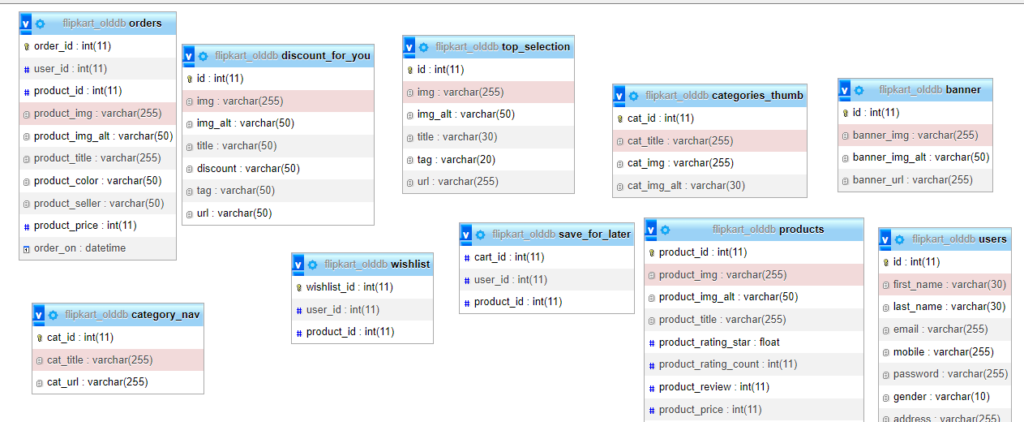The height and width of the screenshot is (422, 1024).
Task: Select 'mobile : varchar(255)' in users
Action: [x=945, y=352]
